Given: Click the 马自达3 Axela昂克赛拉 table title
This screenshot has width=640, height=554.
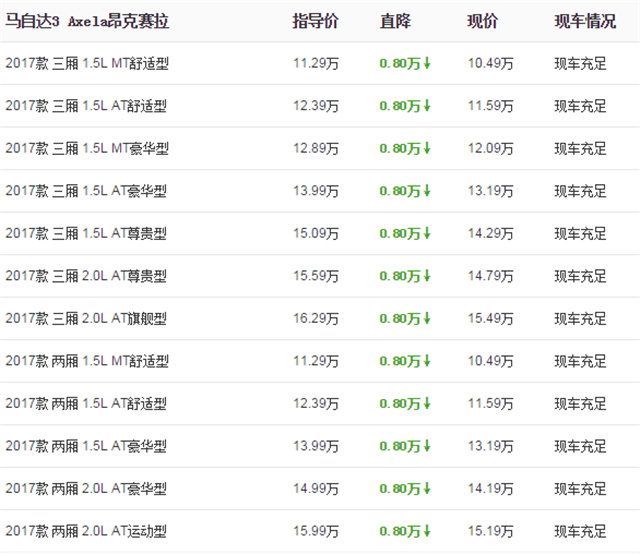Looking at the screenshot, I should [x=87, y=21].
